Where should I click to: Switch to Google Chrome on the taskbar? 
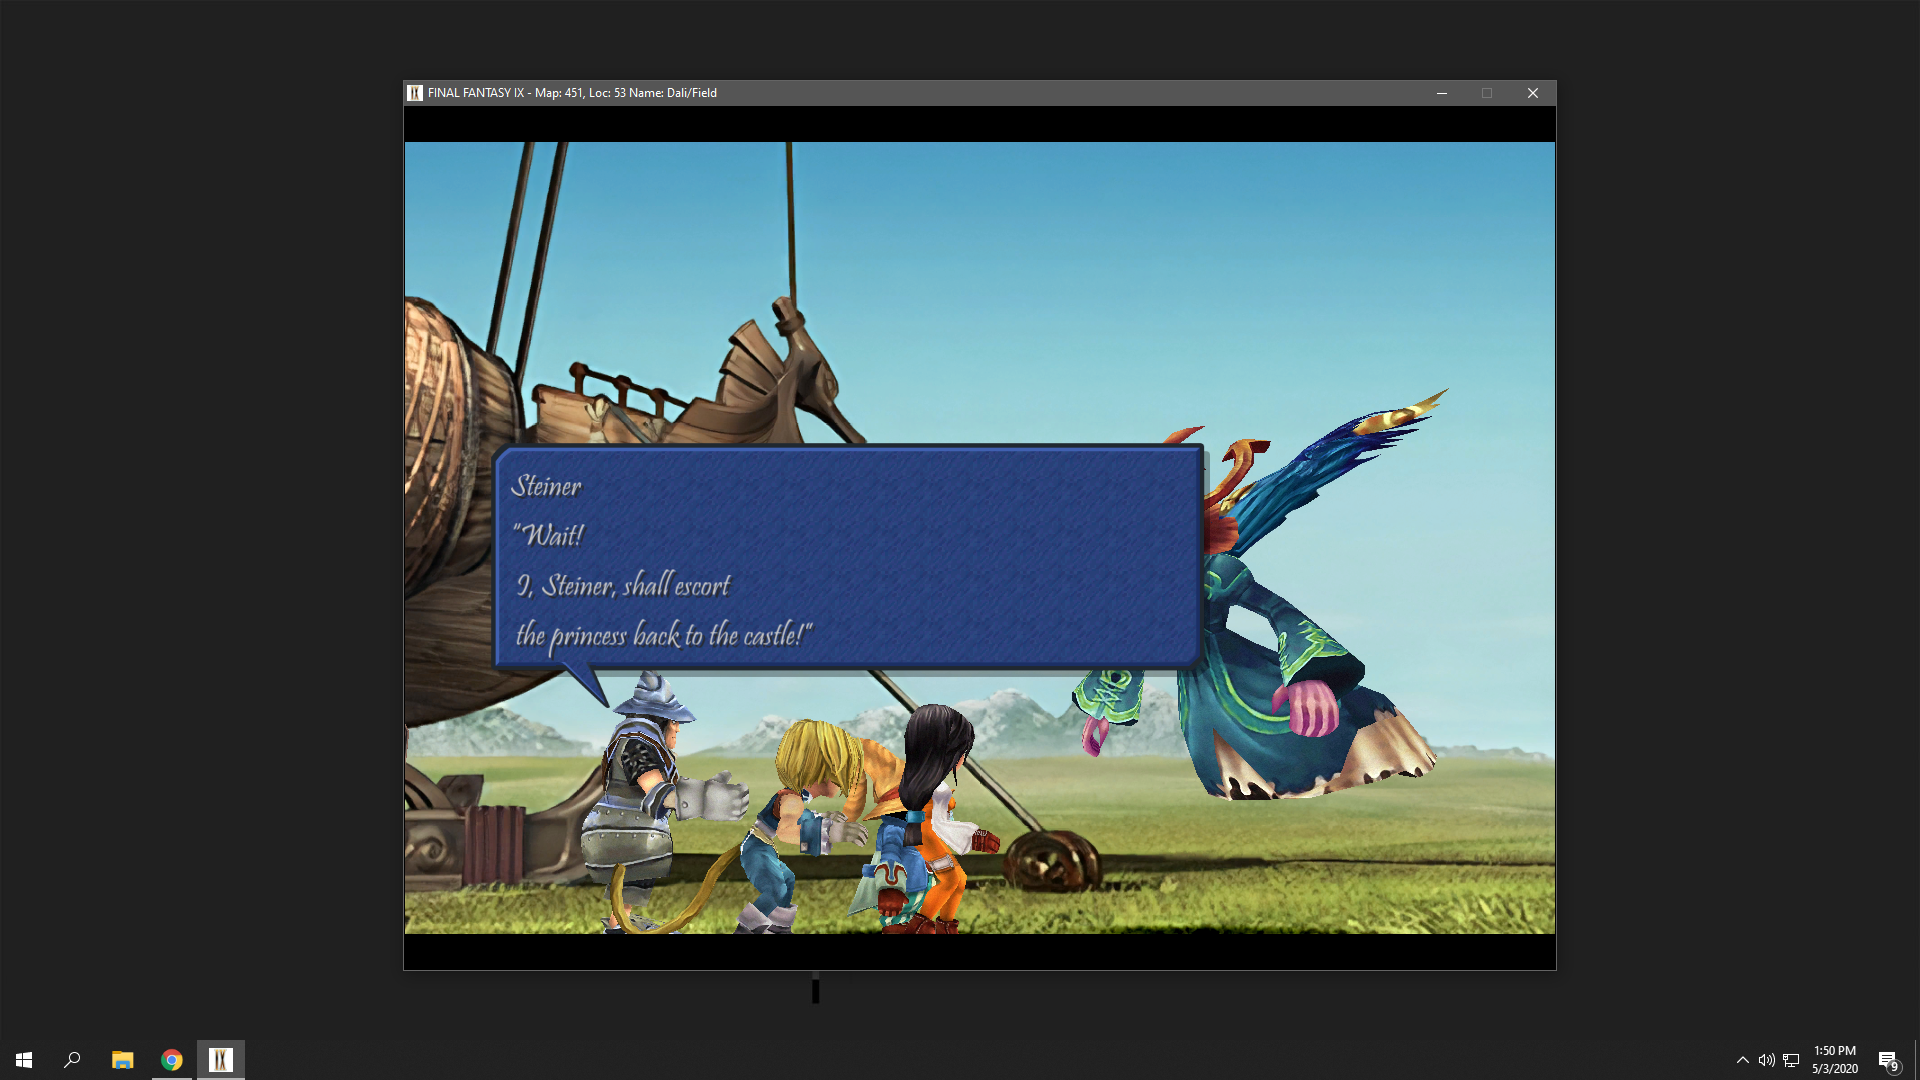[172, 1060]
